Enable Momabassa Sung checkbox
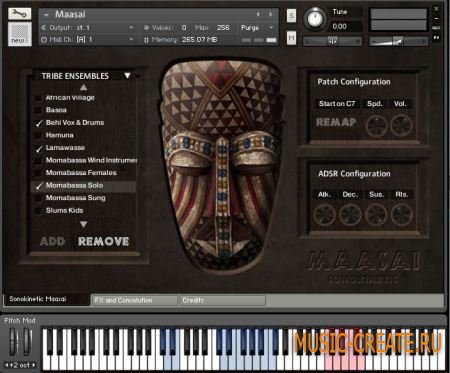The image size is (450, 373). (x=39, y=198)
